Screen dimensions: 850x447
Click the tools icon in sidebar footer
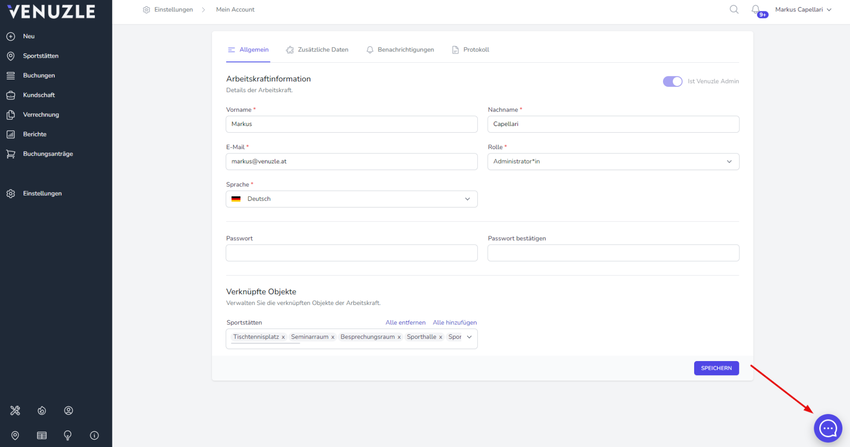point(15,410)
